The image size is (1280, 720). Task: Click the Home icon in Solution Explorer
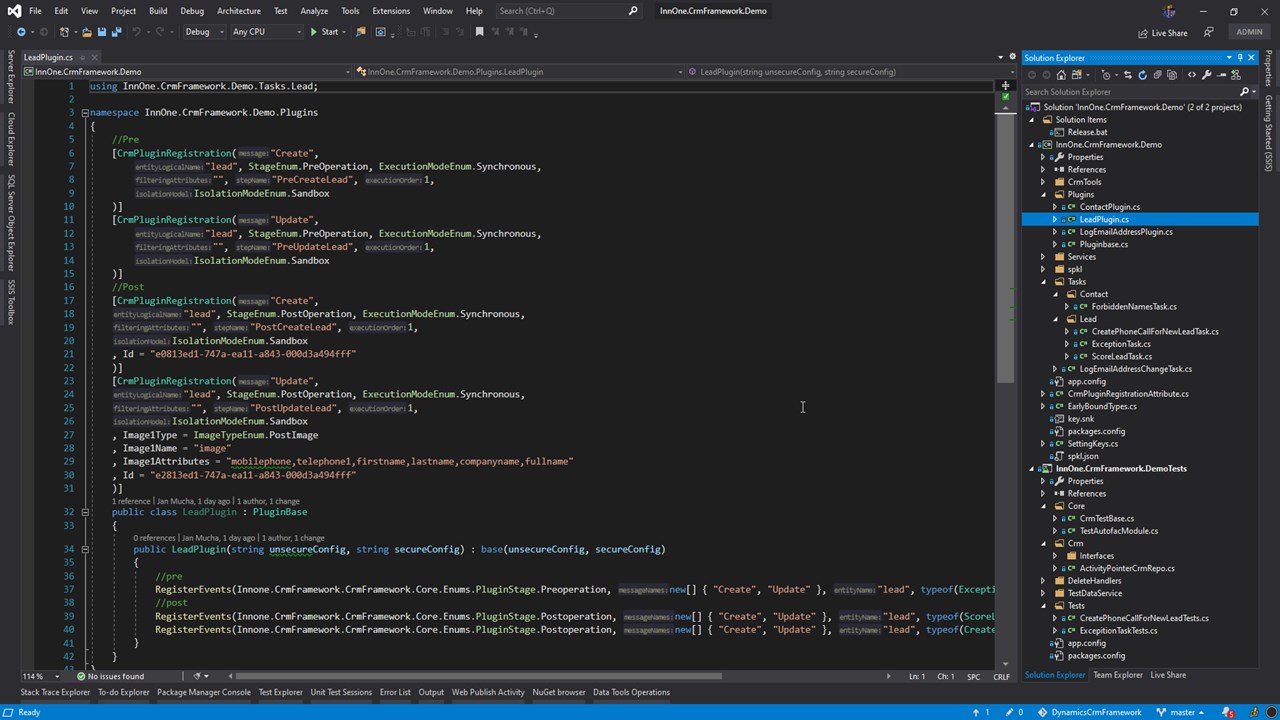[x=1061, y=75]
